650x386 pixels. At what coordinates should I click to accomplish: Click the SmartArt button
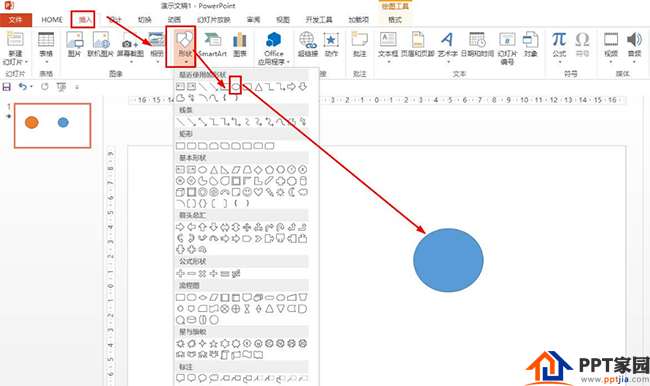pos(213,44)
